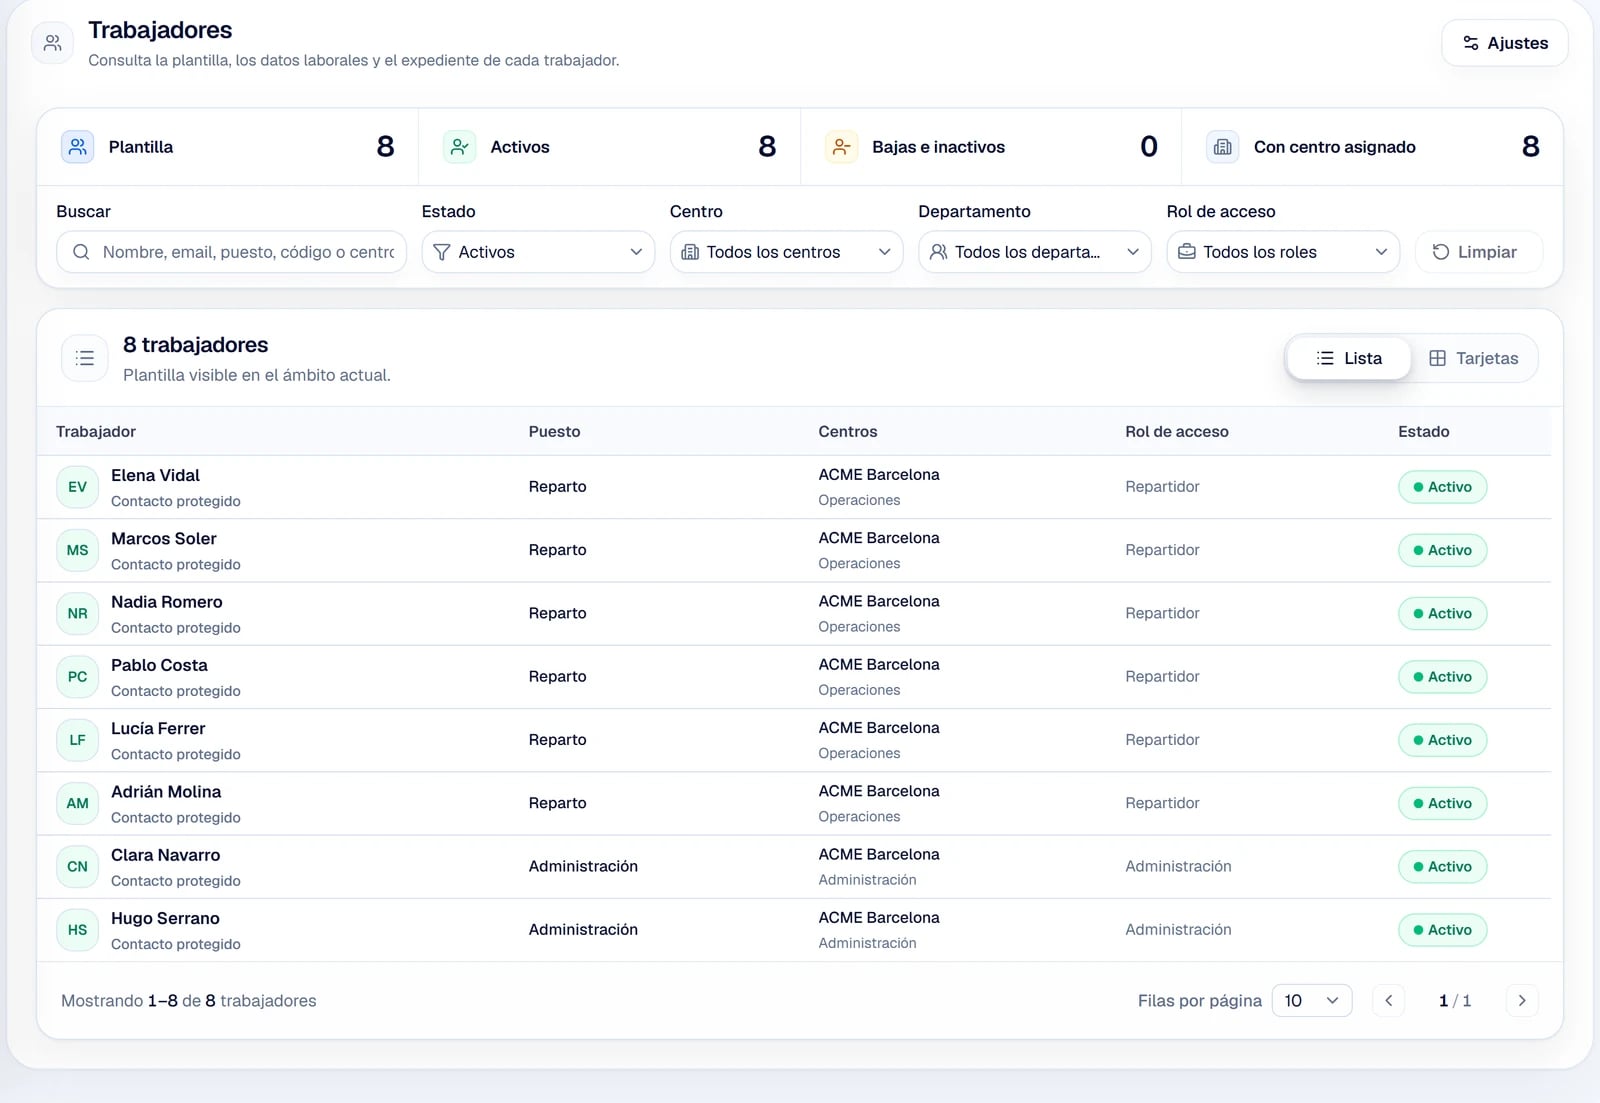Open Adrián Molina's worker name
1600x1103 pixels.
click(x=166, y=791)
